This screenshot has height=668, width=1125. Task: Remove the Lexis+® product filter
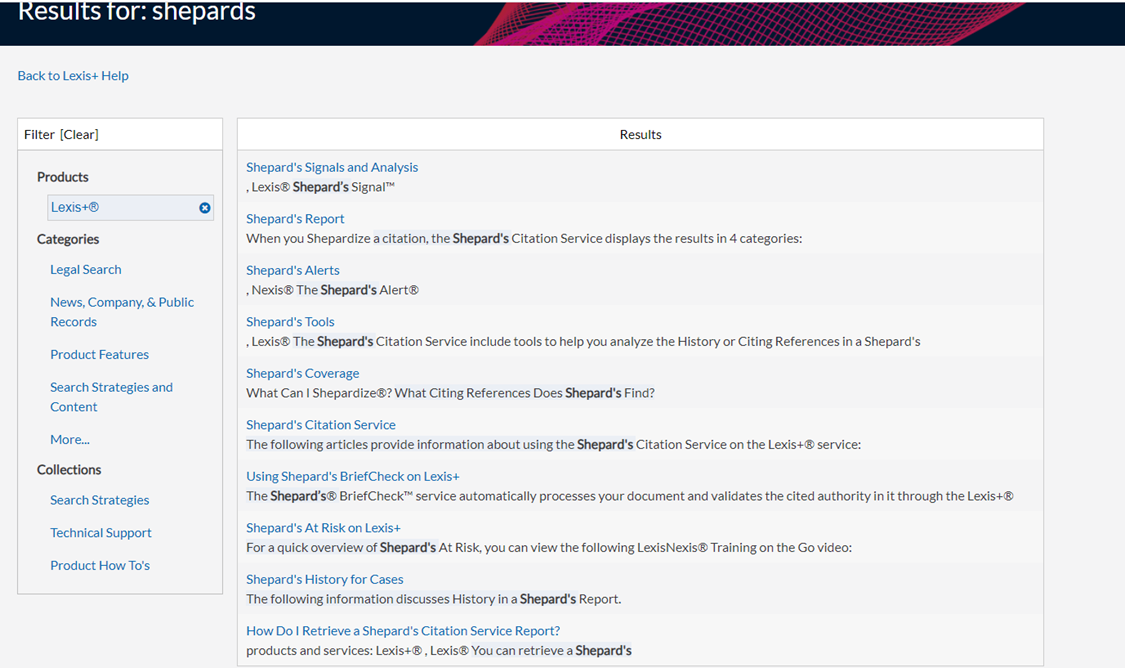[x=204, y=207]
